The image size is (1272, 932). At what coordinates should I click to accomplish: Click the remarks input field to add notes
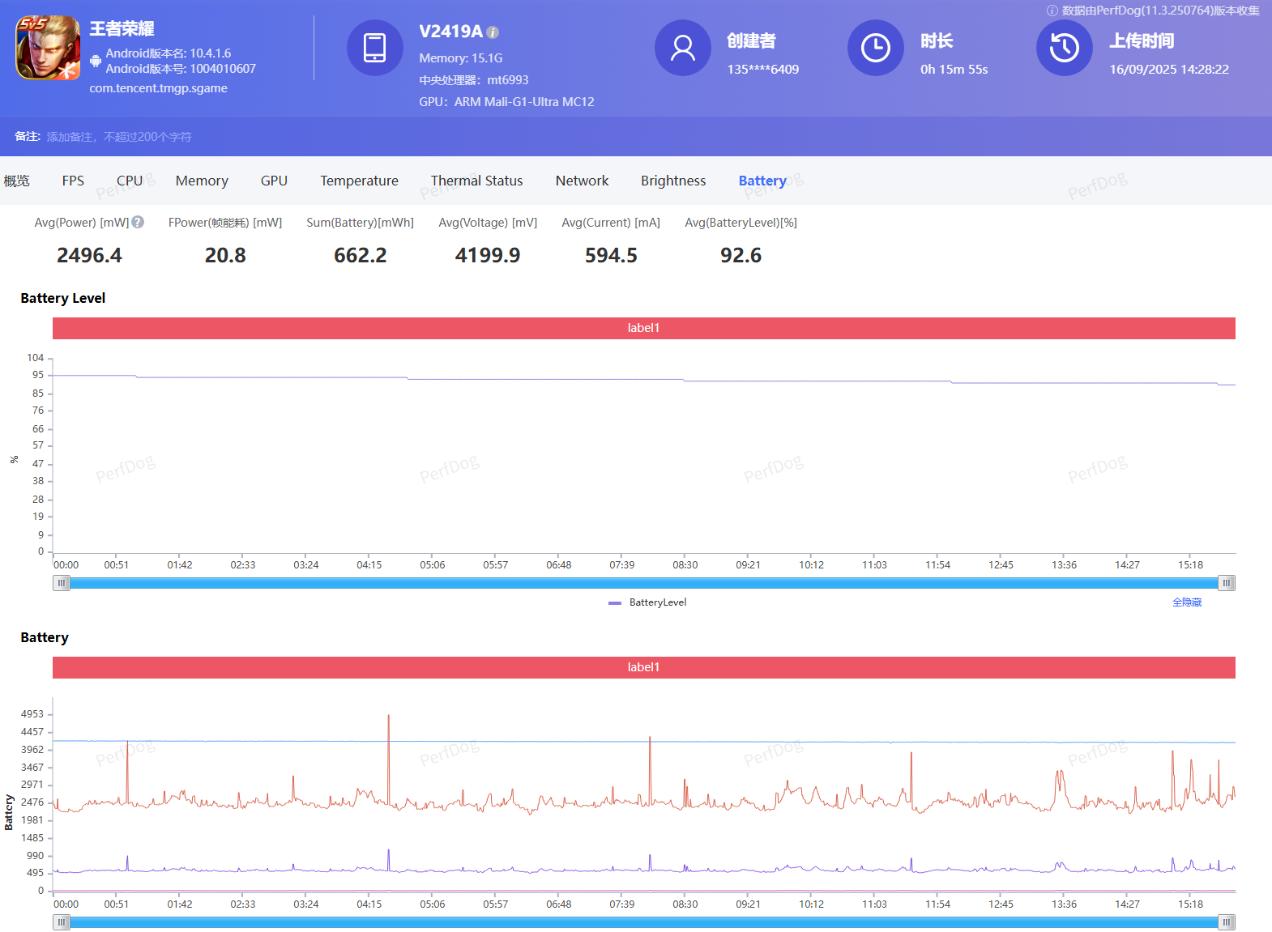click(119, 137)
